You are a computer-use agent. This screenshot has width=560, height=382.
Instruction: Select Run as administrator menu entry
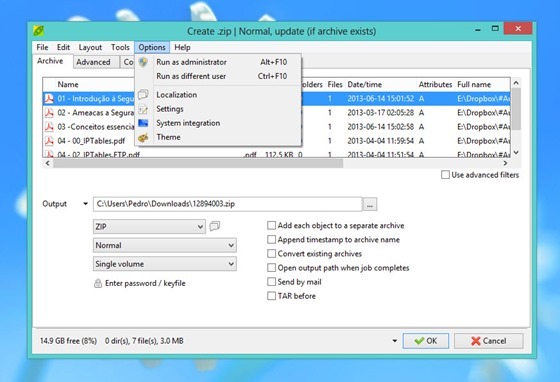pos(218,62)
